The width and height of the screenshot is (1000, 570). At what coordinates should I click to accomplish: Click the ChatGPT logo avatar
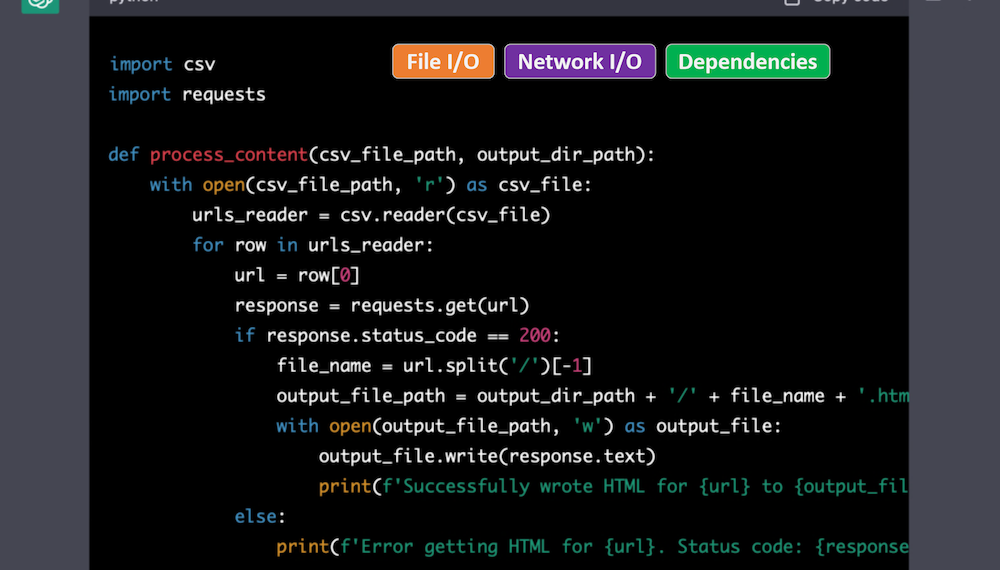pos(40,3)
